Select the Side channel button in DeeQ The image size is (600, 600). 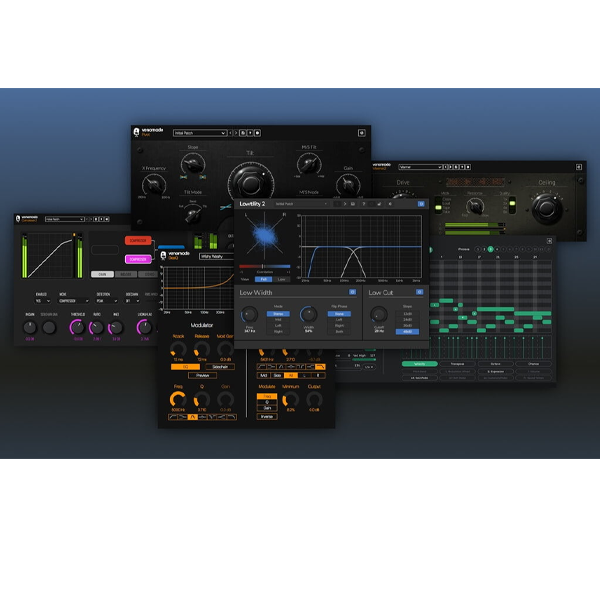coord(277,375)
